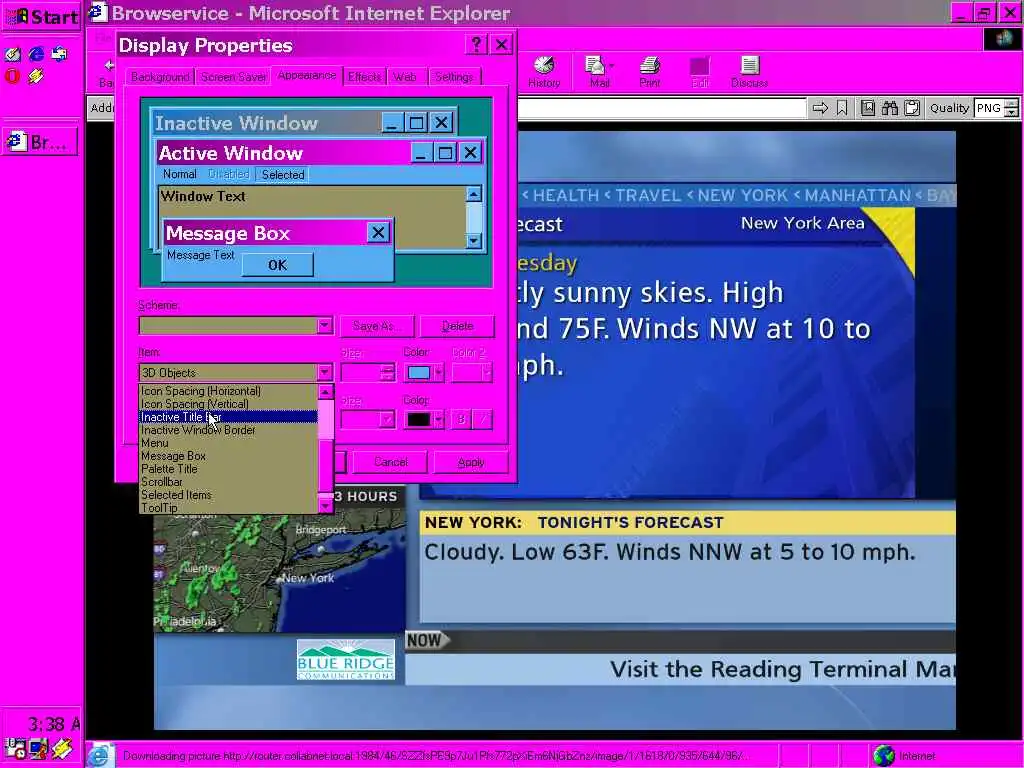Open the Web tab

point(405,77)
